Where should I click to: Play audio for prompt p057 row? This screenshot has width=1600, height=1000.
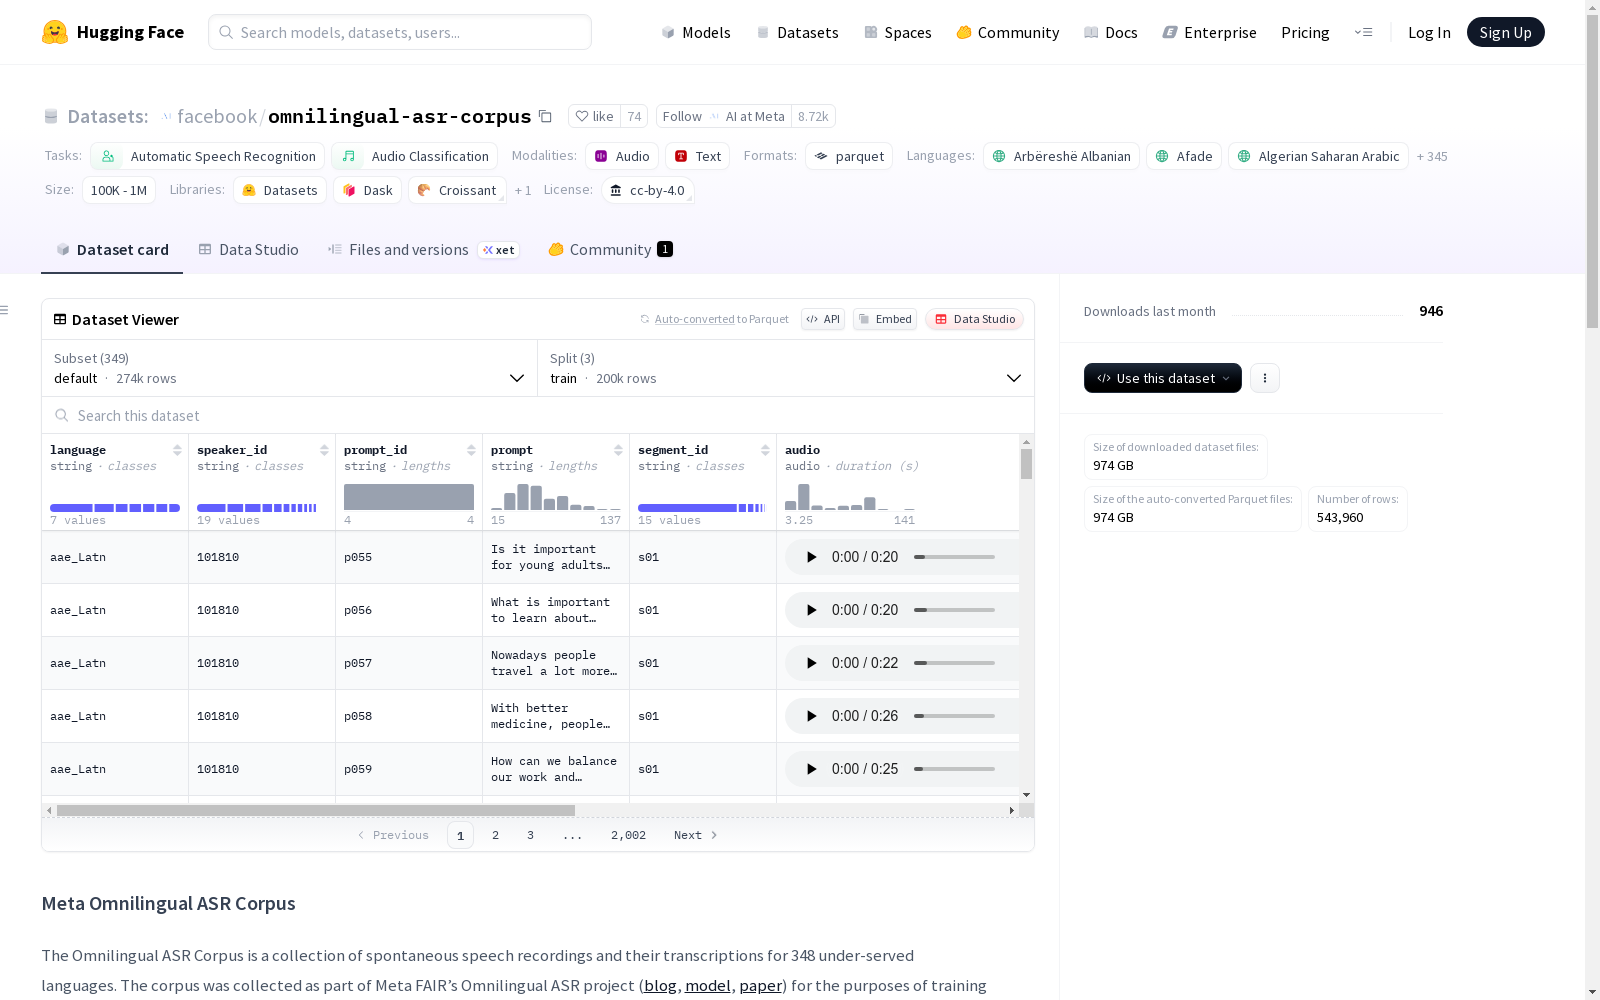pyautogui.click(x=812, y=663)
